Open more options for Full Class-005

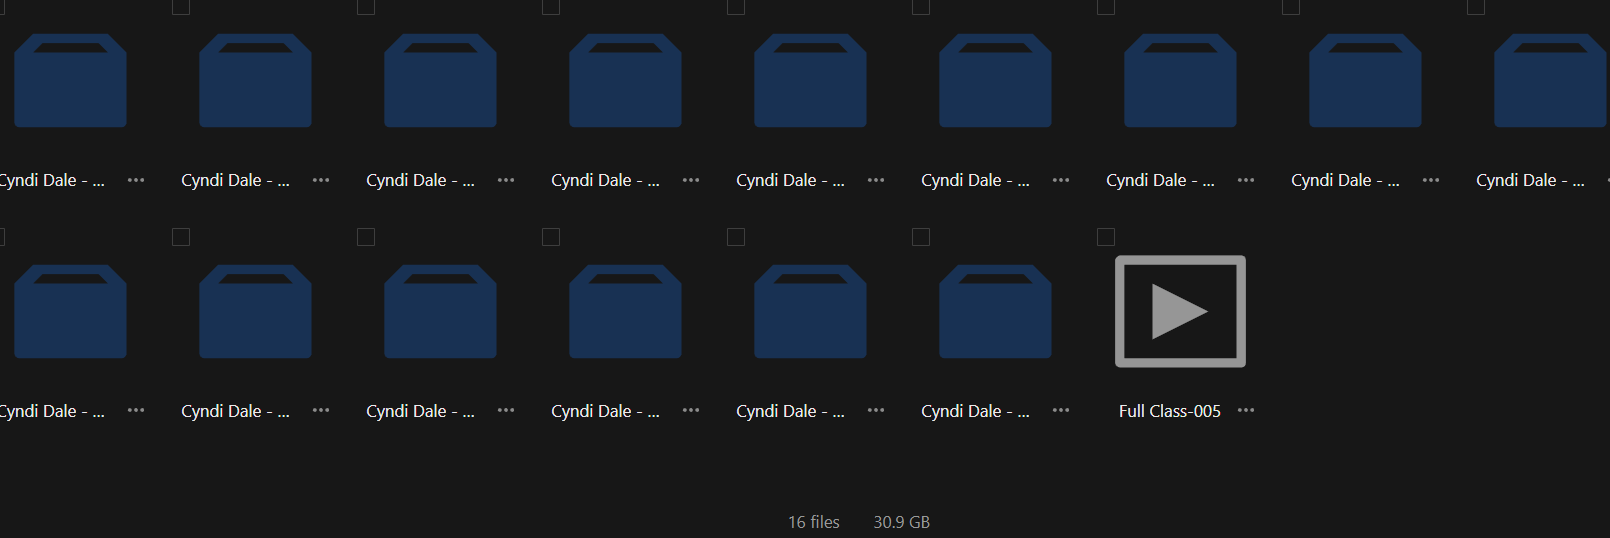(x=1246, y=410)
